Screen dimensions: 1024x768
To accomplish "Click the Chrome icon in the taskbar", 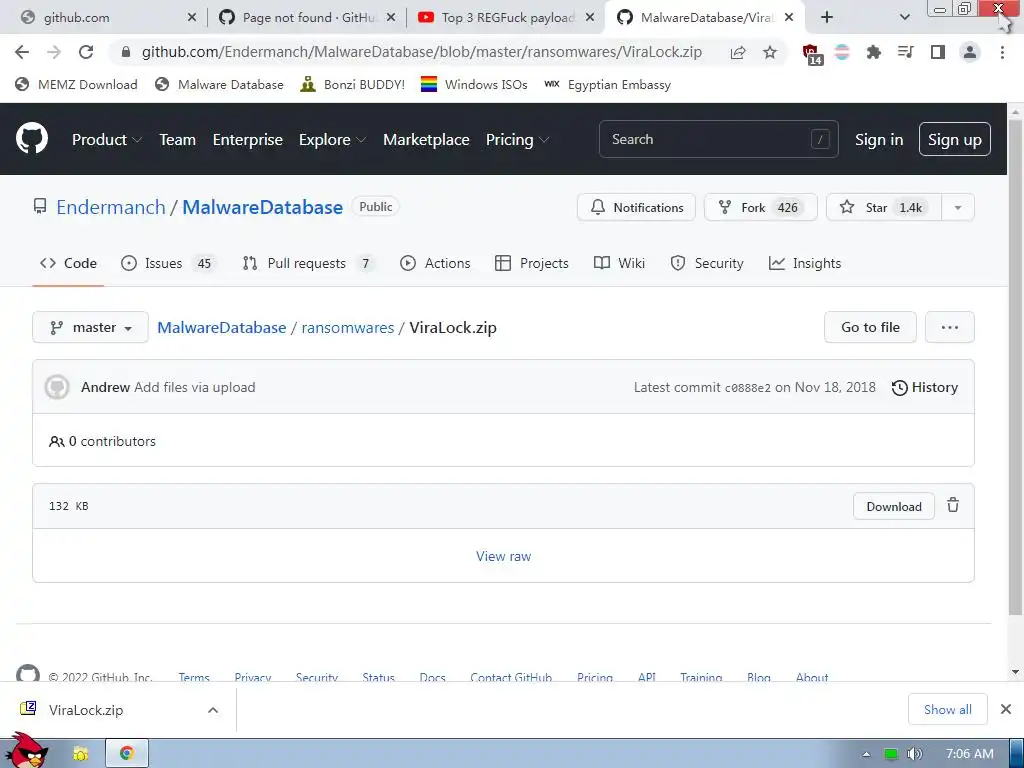I will tap(127, 753).
